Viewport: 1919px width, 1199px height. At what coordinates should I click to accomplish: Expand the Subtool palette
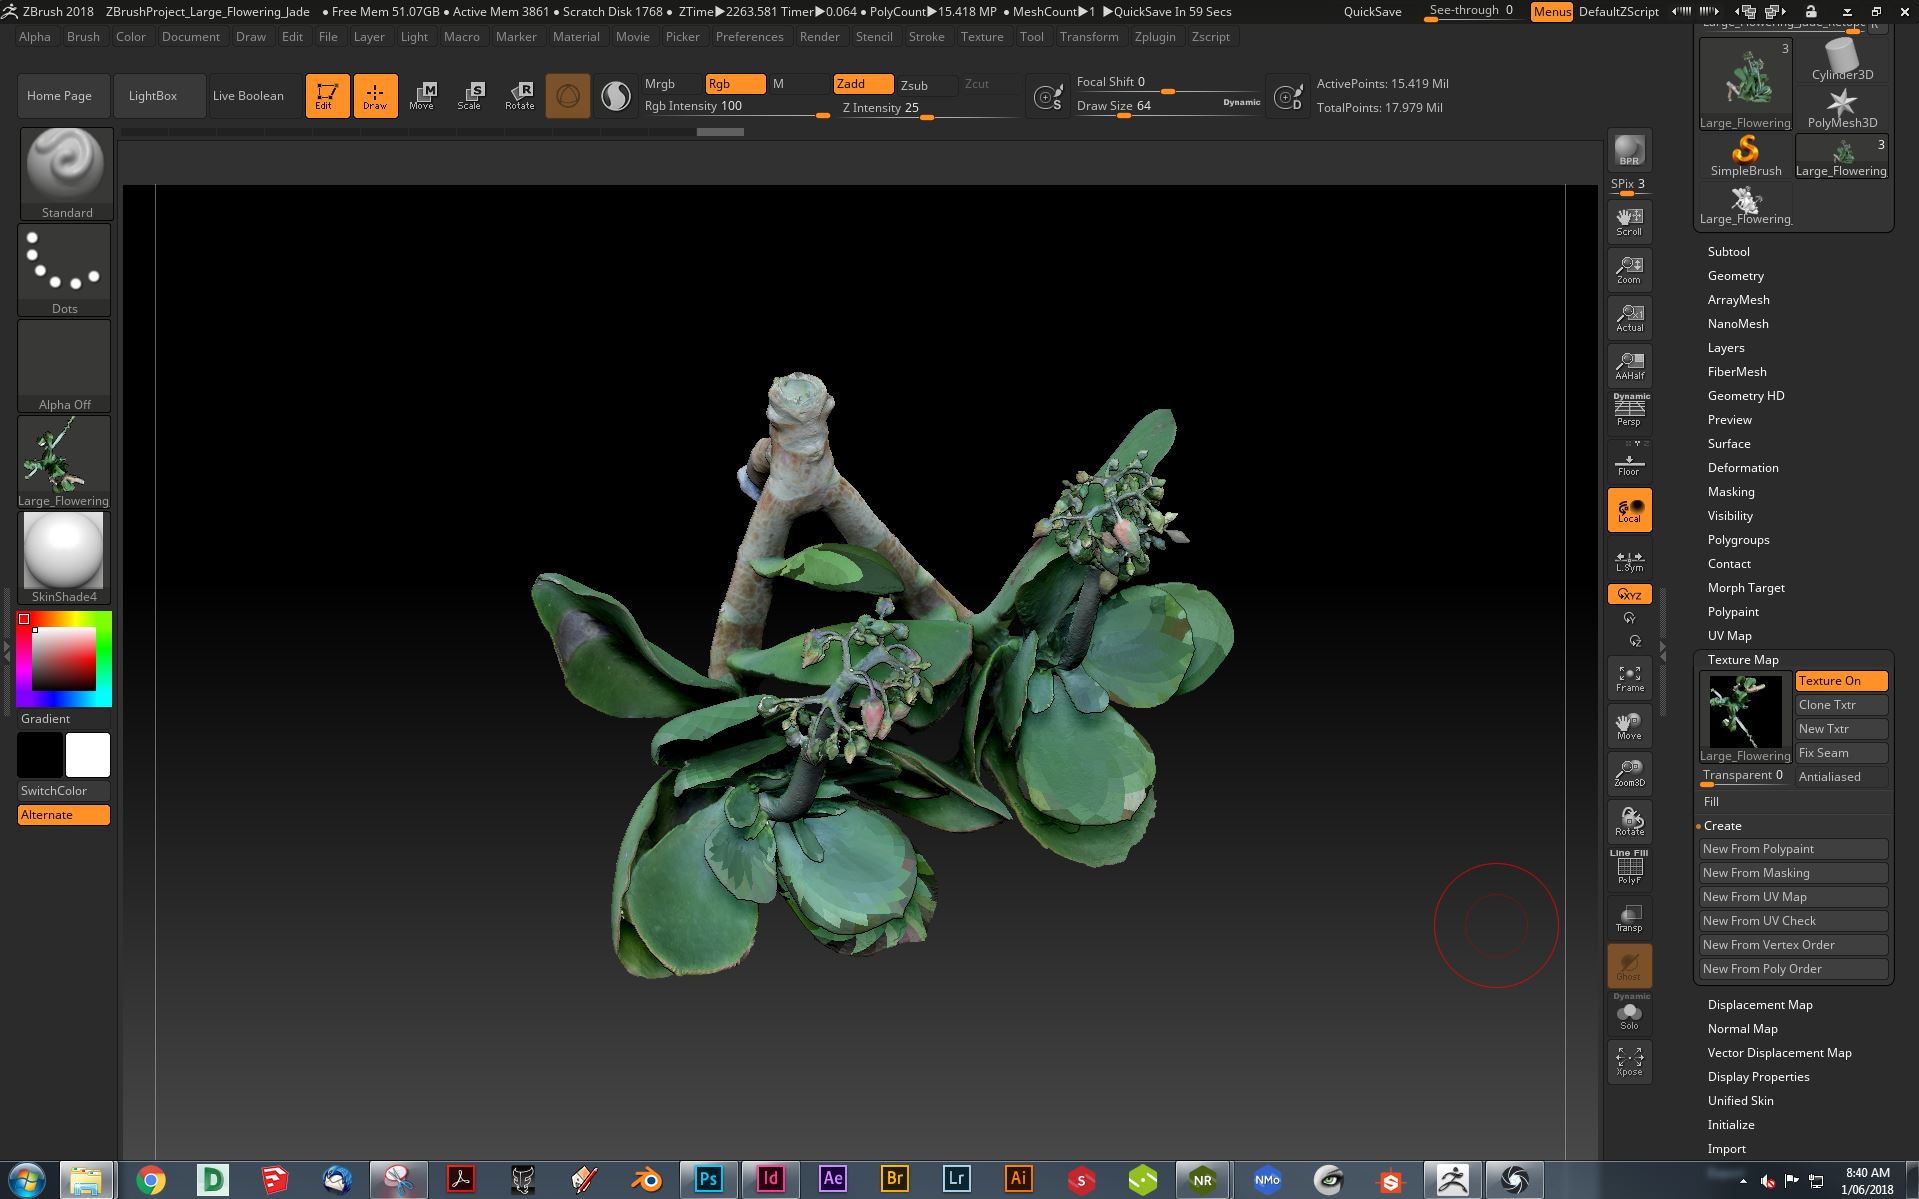[x=1728, y=251]
